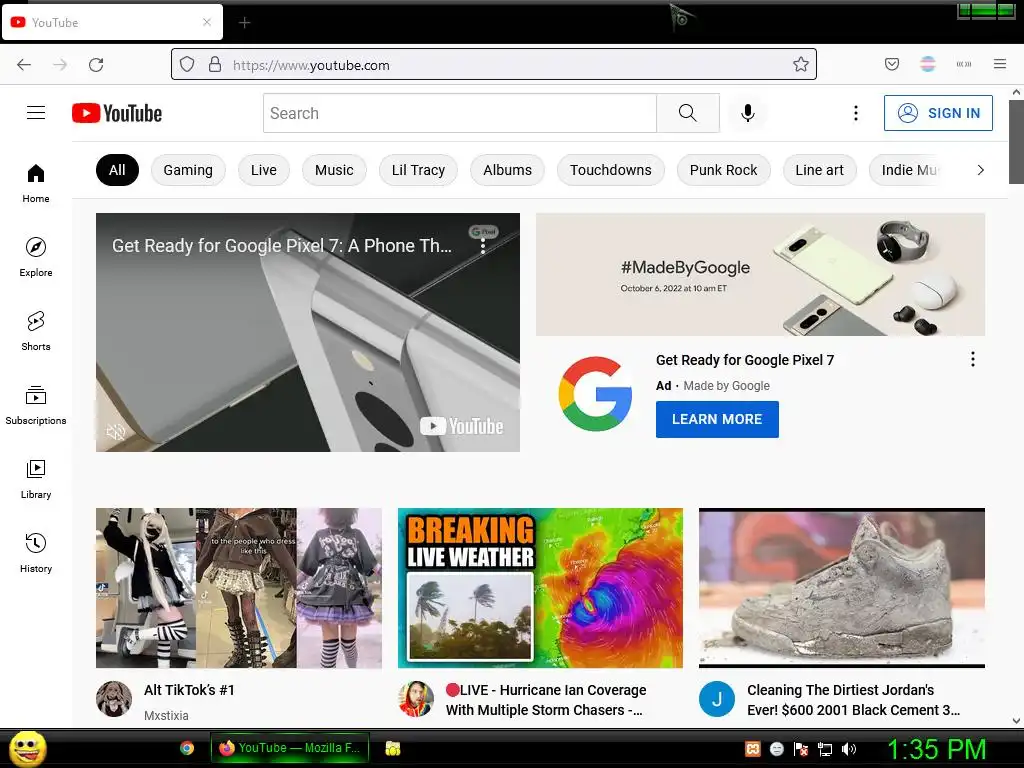Image resolution: width=1024 pixels, height=768 pixels.
Task: Click the page vertical scrollbar thumb
Action: click(x=1016, y=141)
